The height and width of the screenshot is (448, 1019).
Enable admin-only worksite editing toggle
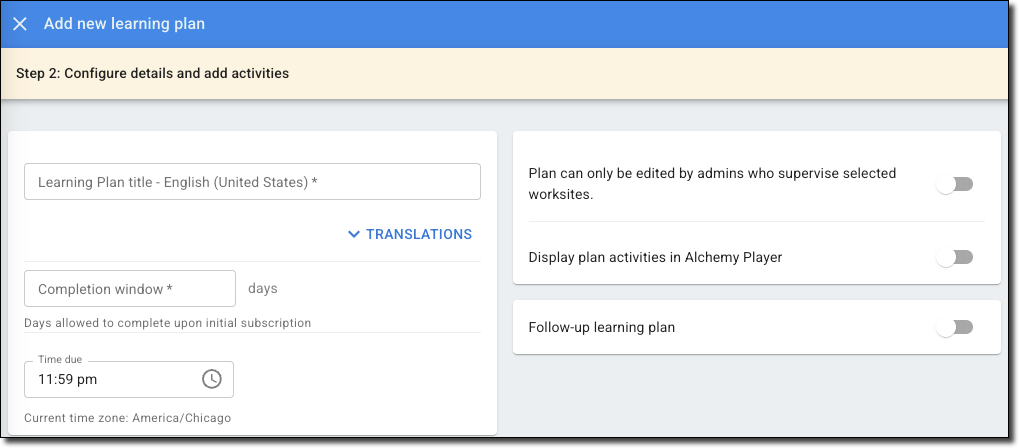tap(955, 184)
